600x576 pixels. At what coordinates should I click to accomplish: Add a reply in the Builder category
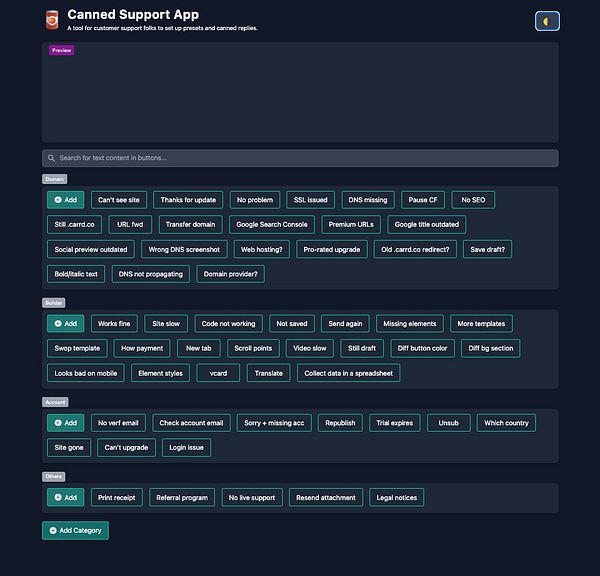pyautogui.click(x=65, y=323)
